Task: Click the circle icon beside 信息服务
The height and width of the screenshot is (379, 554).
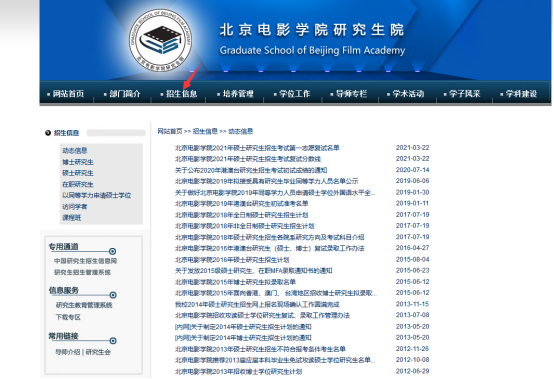Action: point(113,295)
